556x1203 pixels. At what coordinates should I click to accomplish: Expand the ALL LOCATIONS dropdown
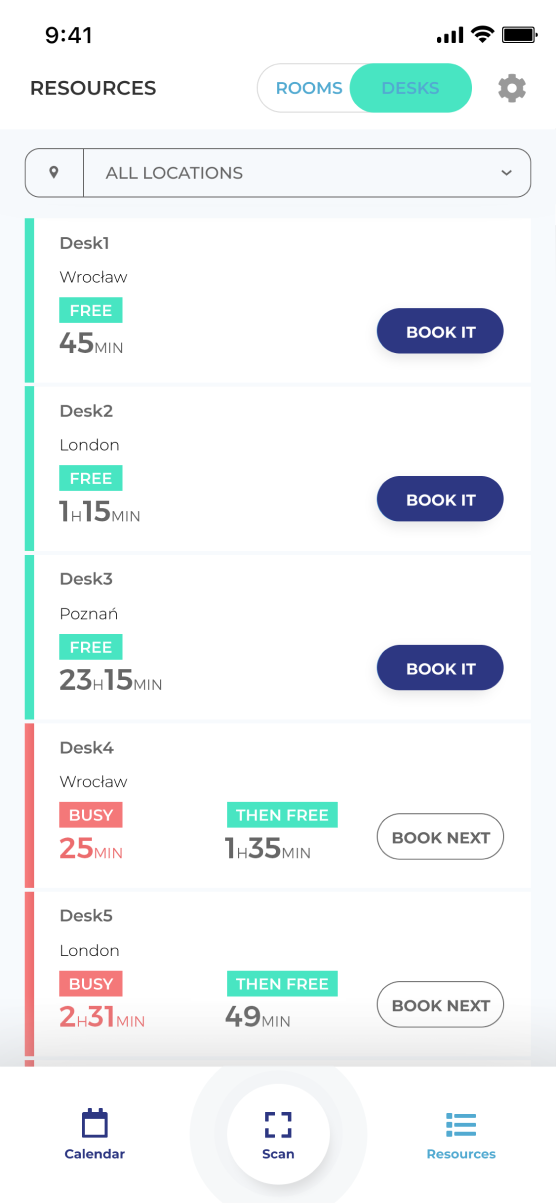click(x=278, y=173)
